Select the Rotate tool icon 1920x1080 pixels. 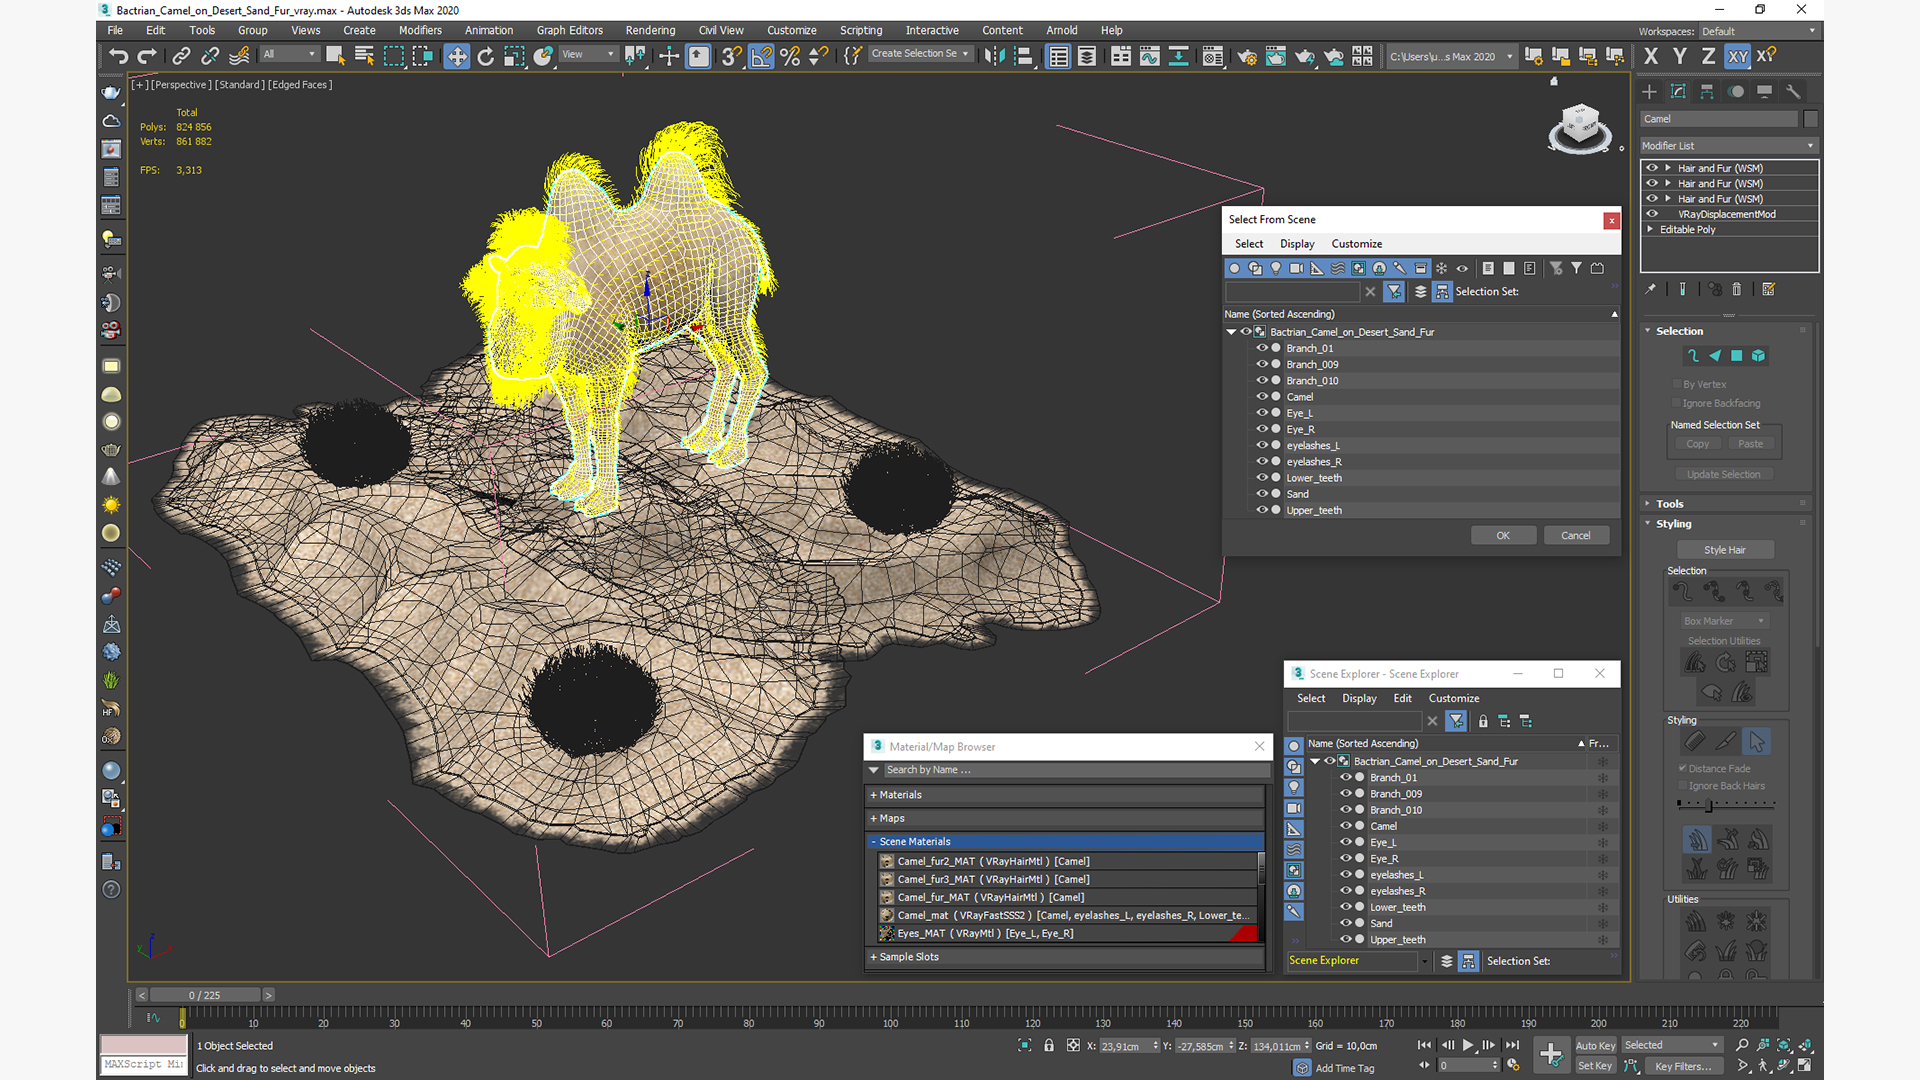[x=486, y=56]
